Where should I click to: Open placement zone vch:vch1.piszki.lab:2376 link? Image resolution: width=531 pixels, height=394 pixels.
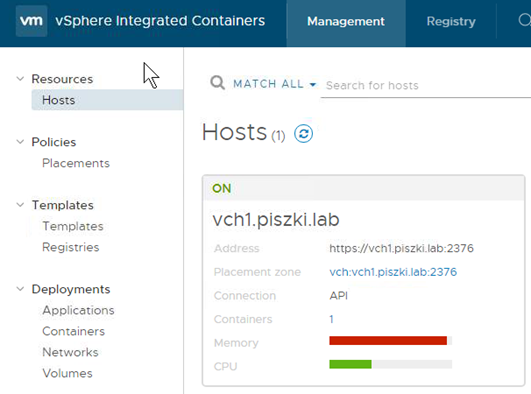click(x=393, y=272)
